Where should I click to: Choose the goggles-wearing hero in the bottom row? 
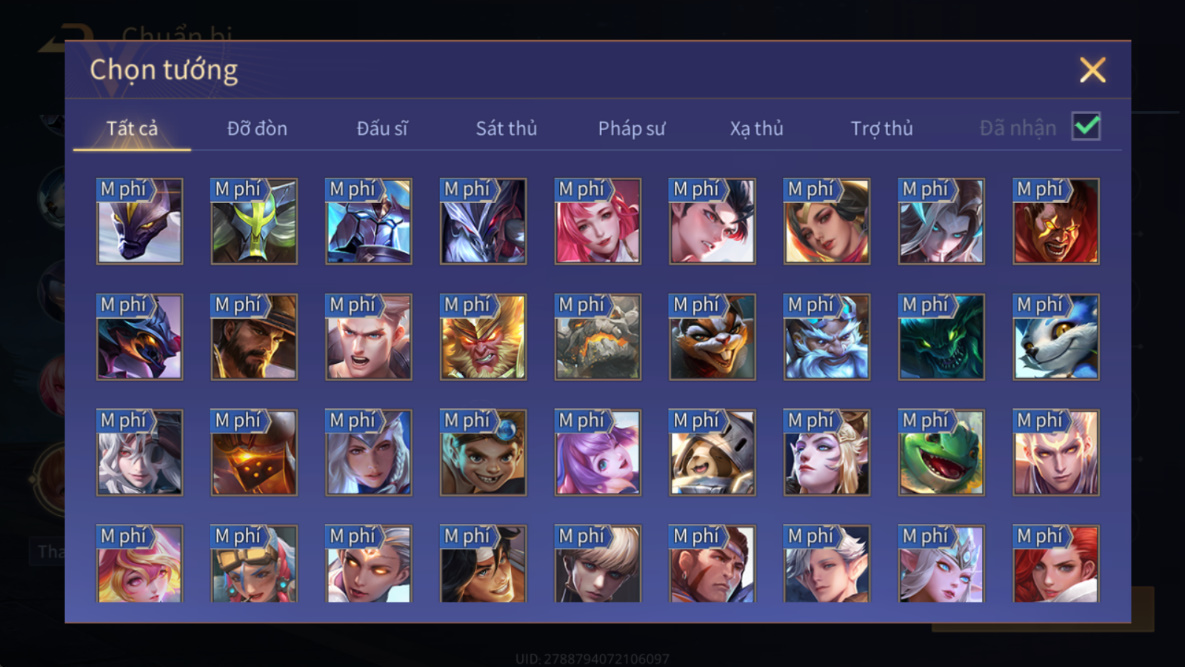click(x=254, y=564)
